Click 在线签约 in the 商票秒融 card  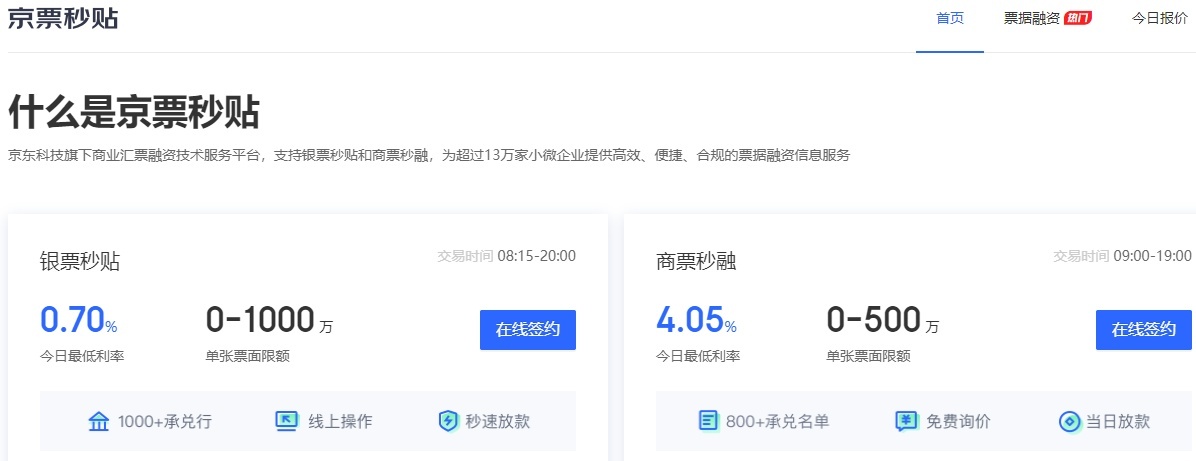[1143, 330]
